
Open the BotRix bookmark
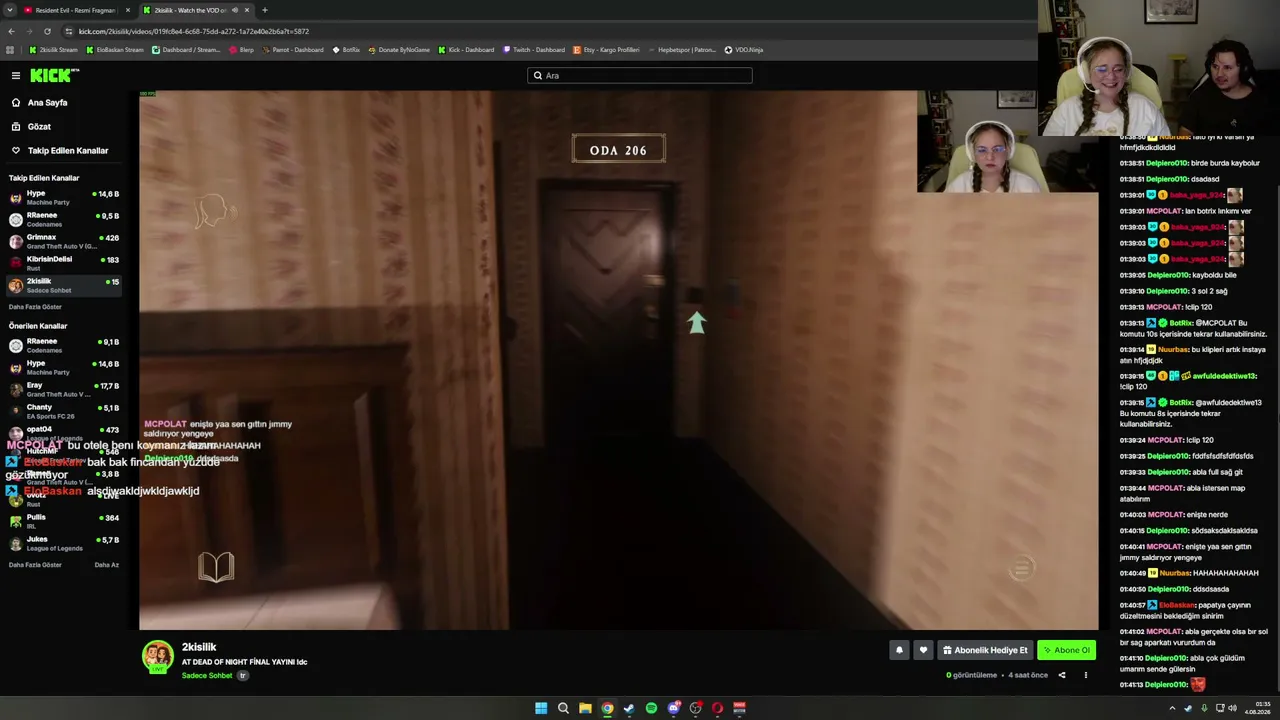pos(346,50)
